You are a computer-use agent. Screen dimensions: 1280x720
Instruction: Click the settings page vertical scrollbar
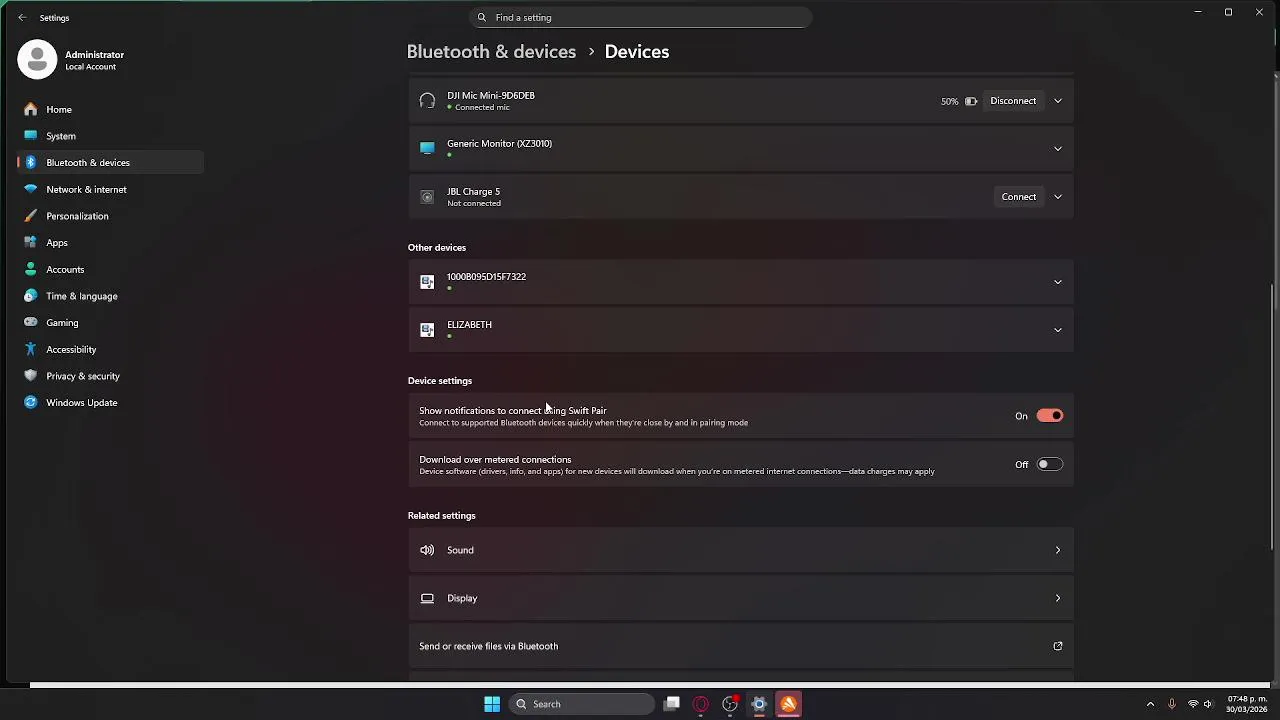coord(1274,415)
